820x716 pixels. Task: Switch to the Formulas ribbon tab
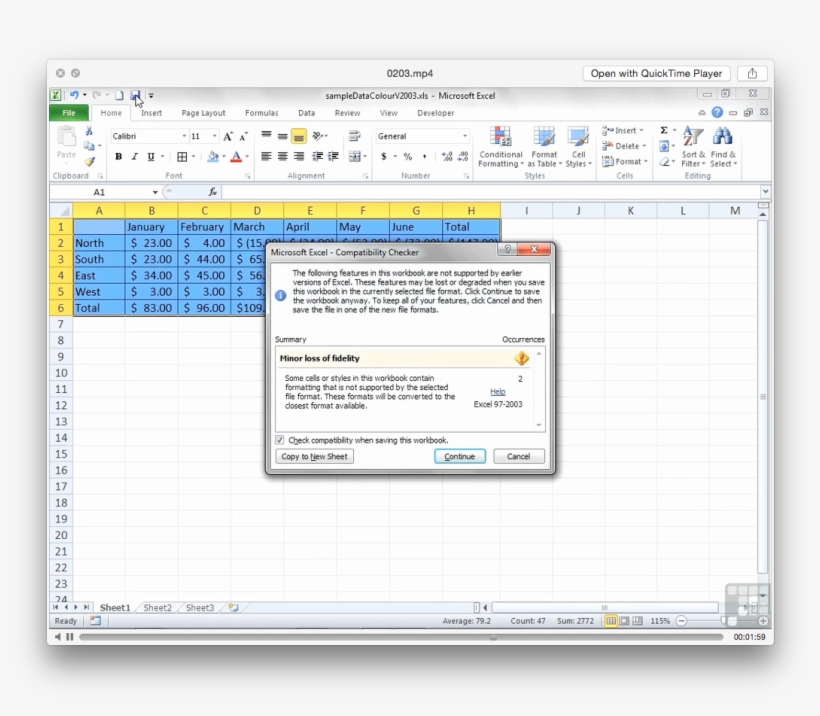point(261,112)
